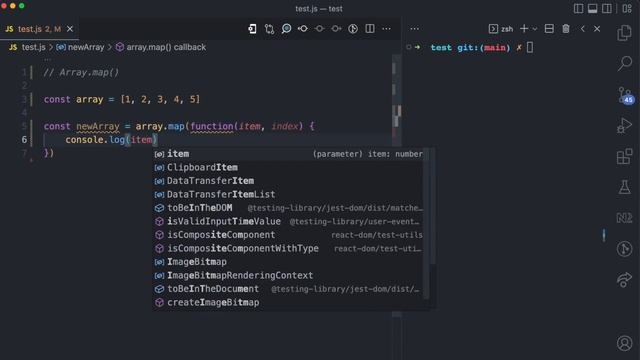Viewport: 640px width, 360px height.
Task: Open the N2 extension view
Action: (624, 218)
